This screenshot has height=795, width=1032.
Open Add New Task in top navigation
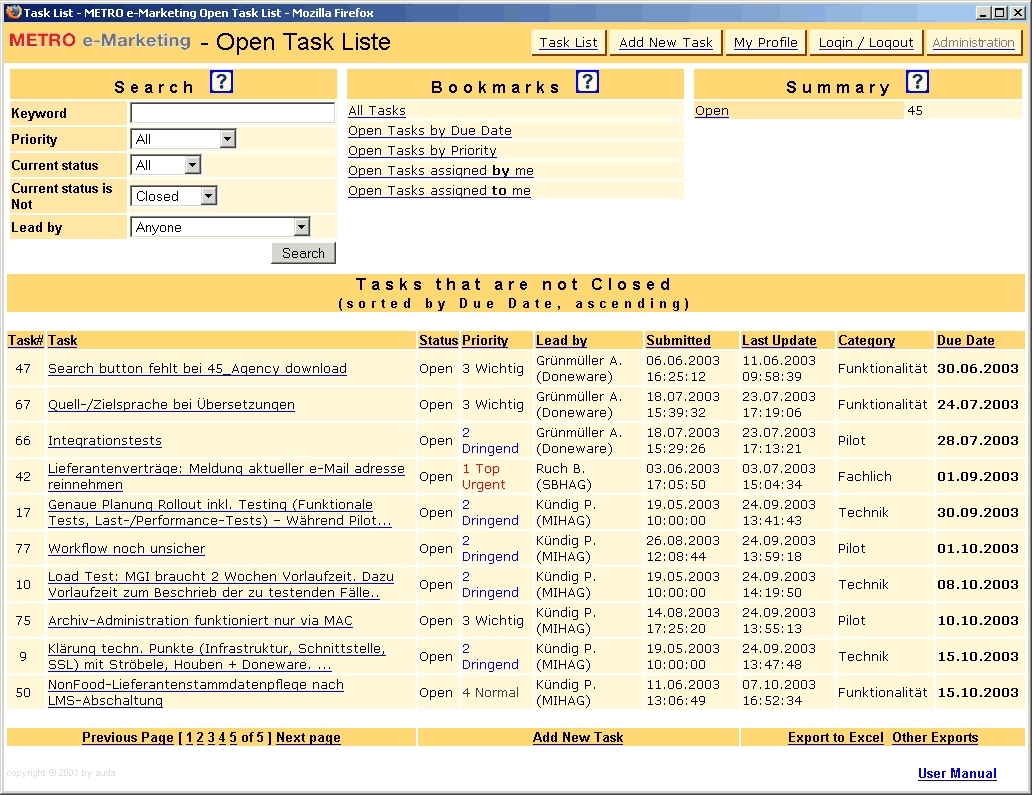click(x=665, y=42)
